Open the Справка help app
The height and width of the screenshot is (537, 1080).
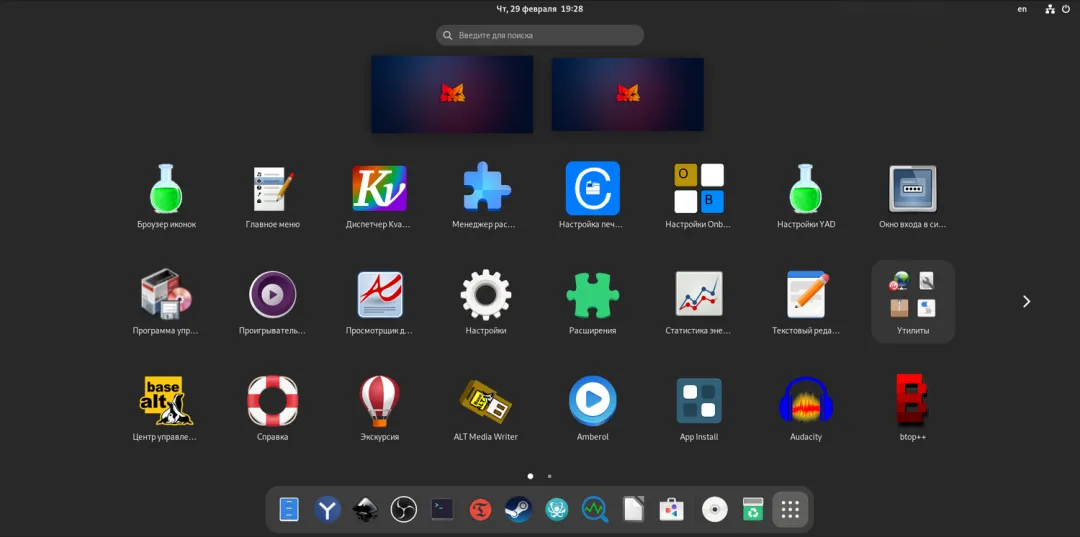[272, 408]
